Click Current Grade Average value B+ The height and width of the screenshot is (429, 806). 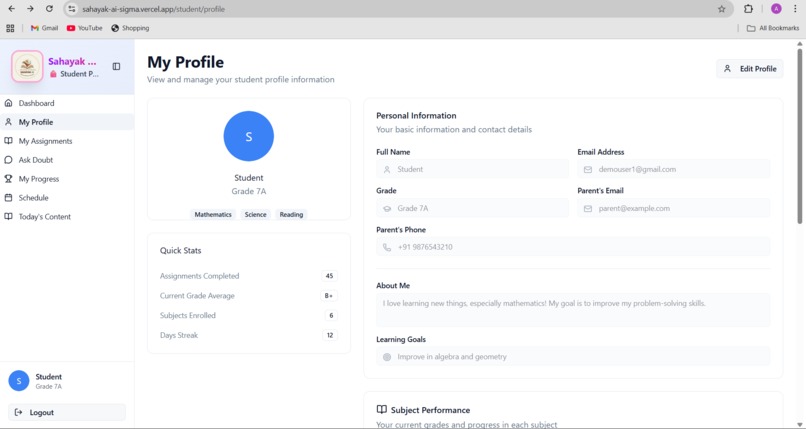click(x=329, y=296)
